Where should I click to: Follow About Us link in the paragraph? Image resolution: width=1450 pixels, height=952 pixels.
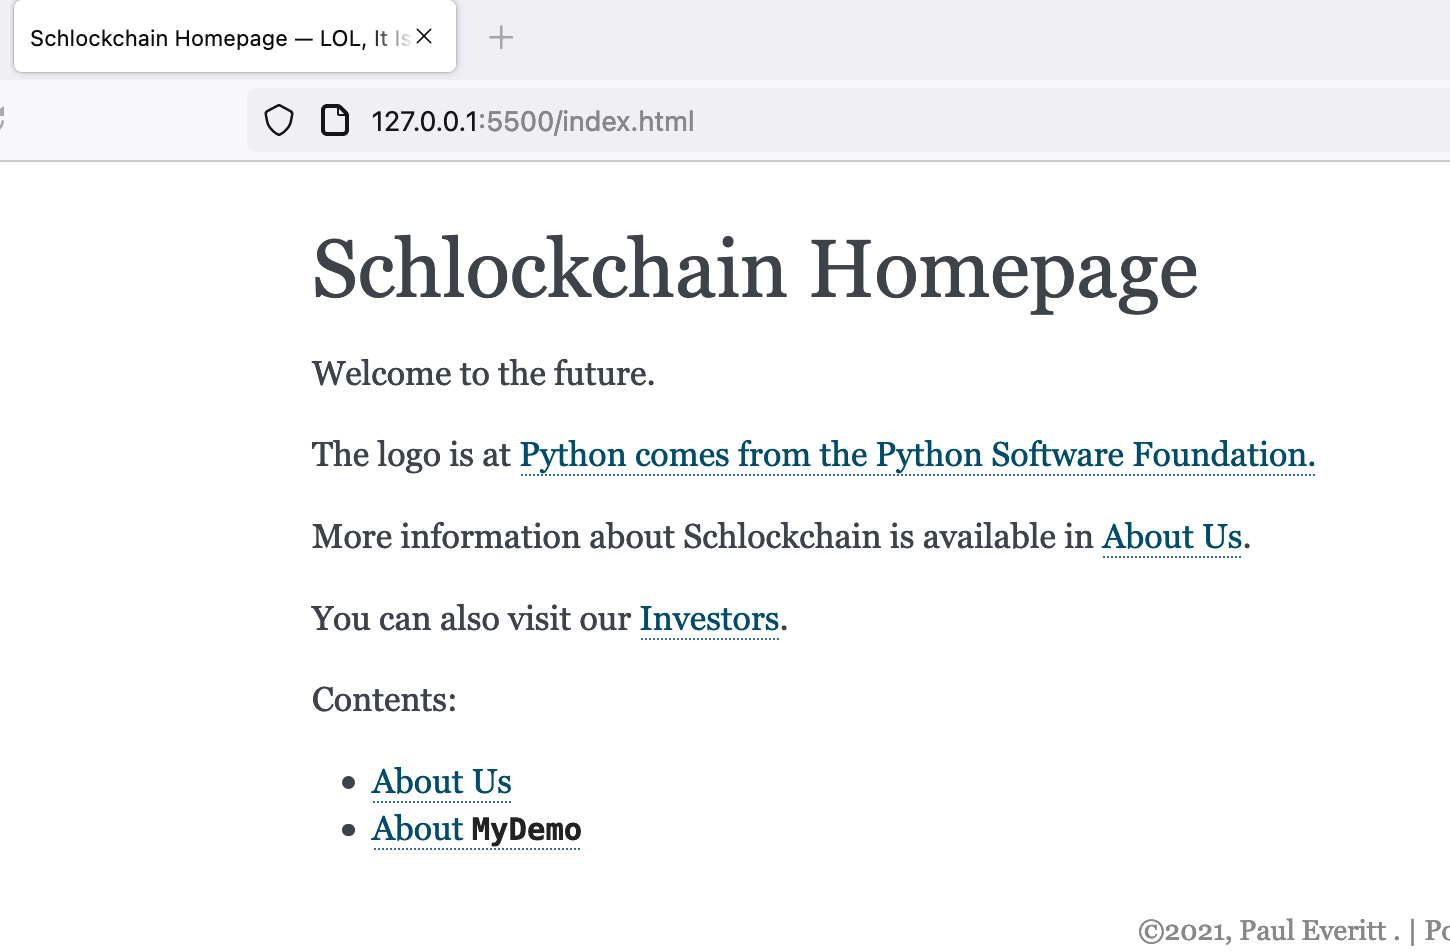1171,537
